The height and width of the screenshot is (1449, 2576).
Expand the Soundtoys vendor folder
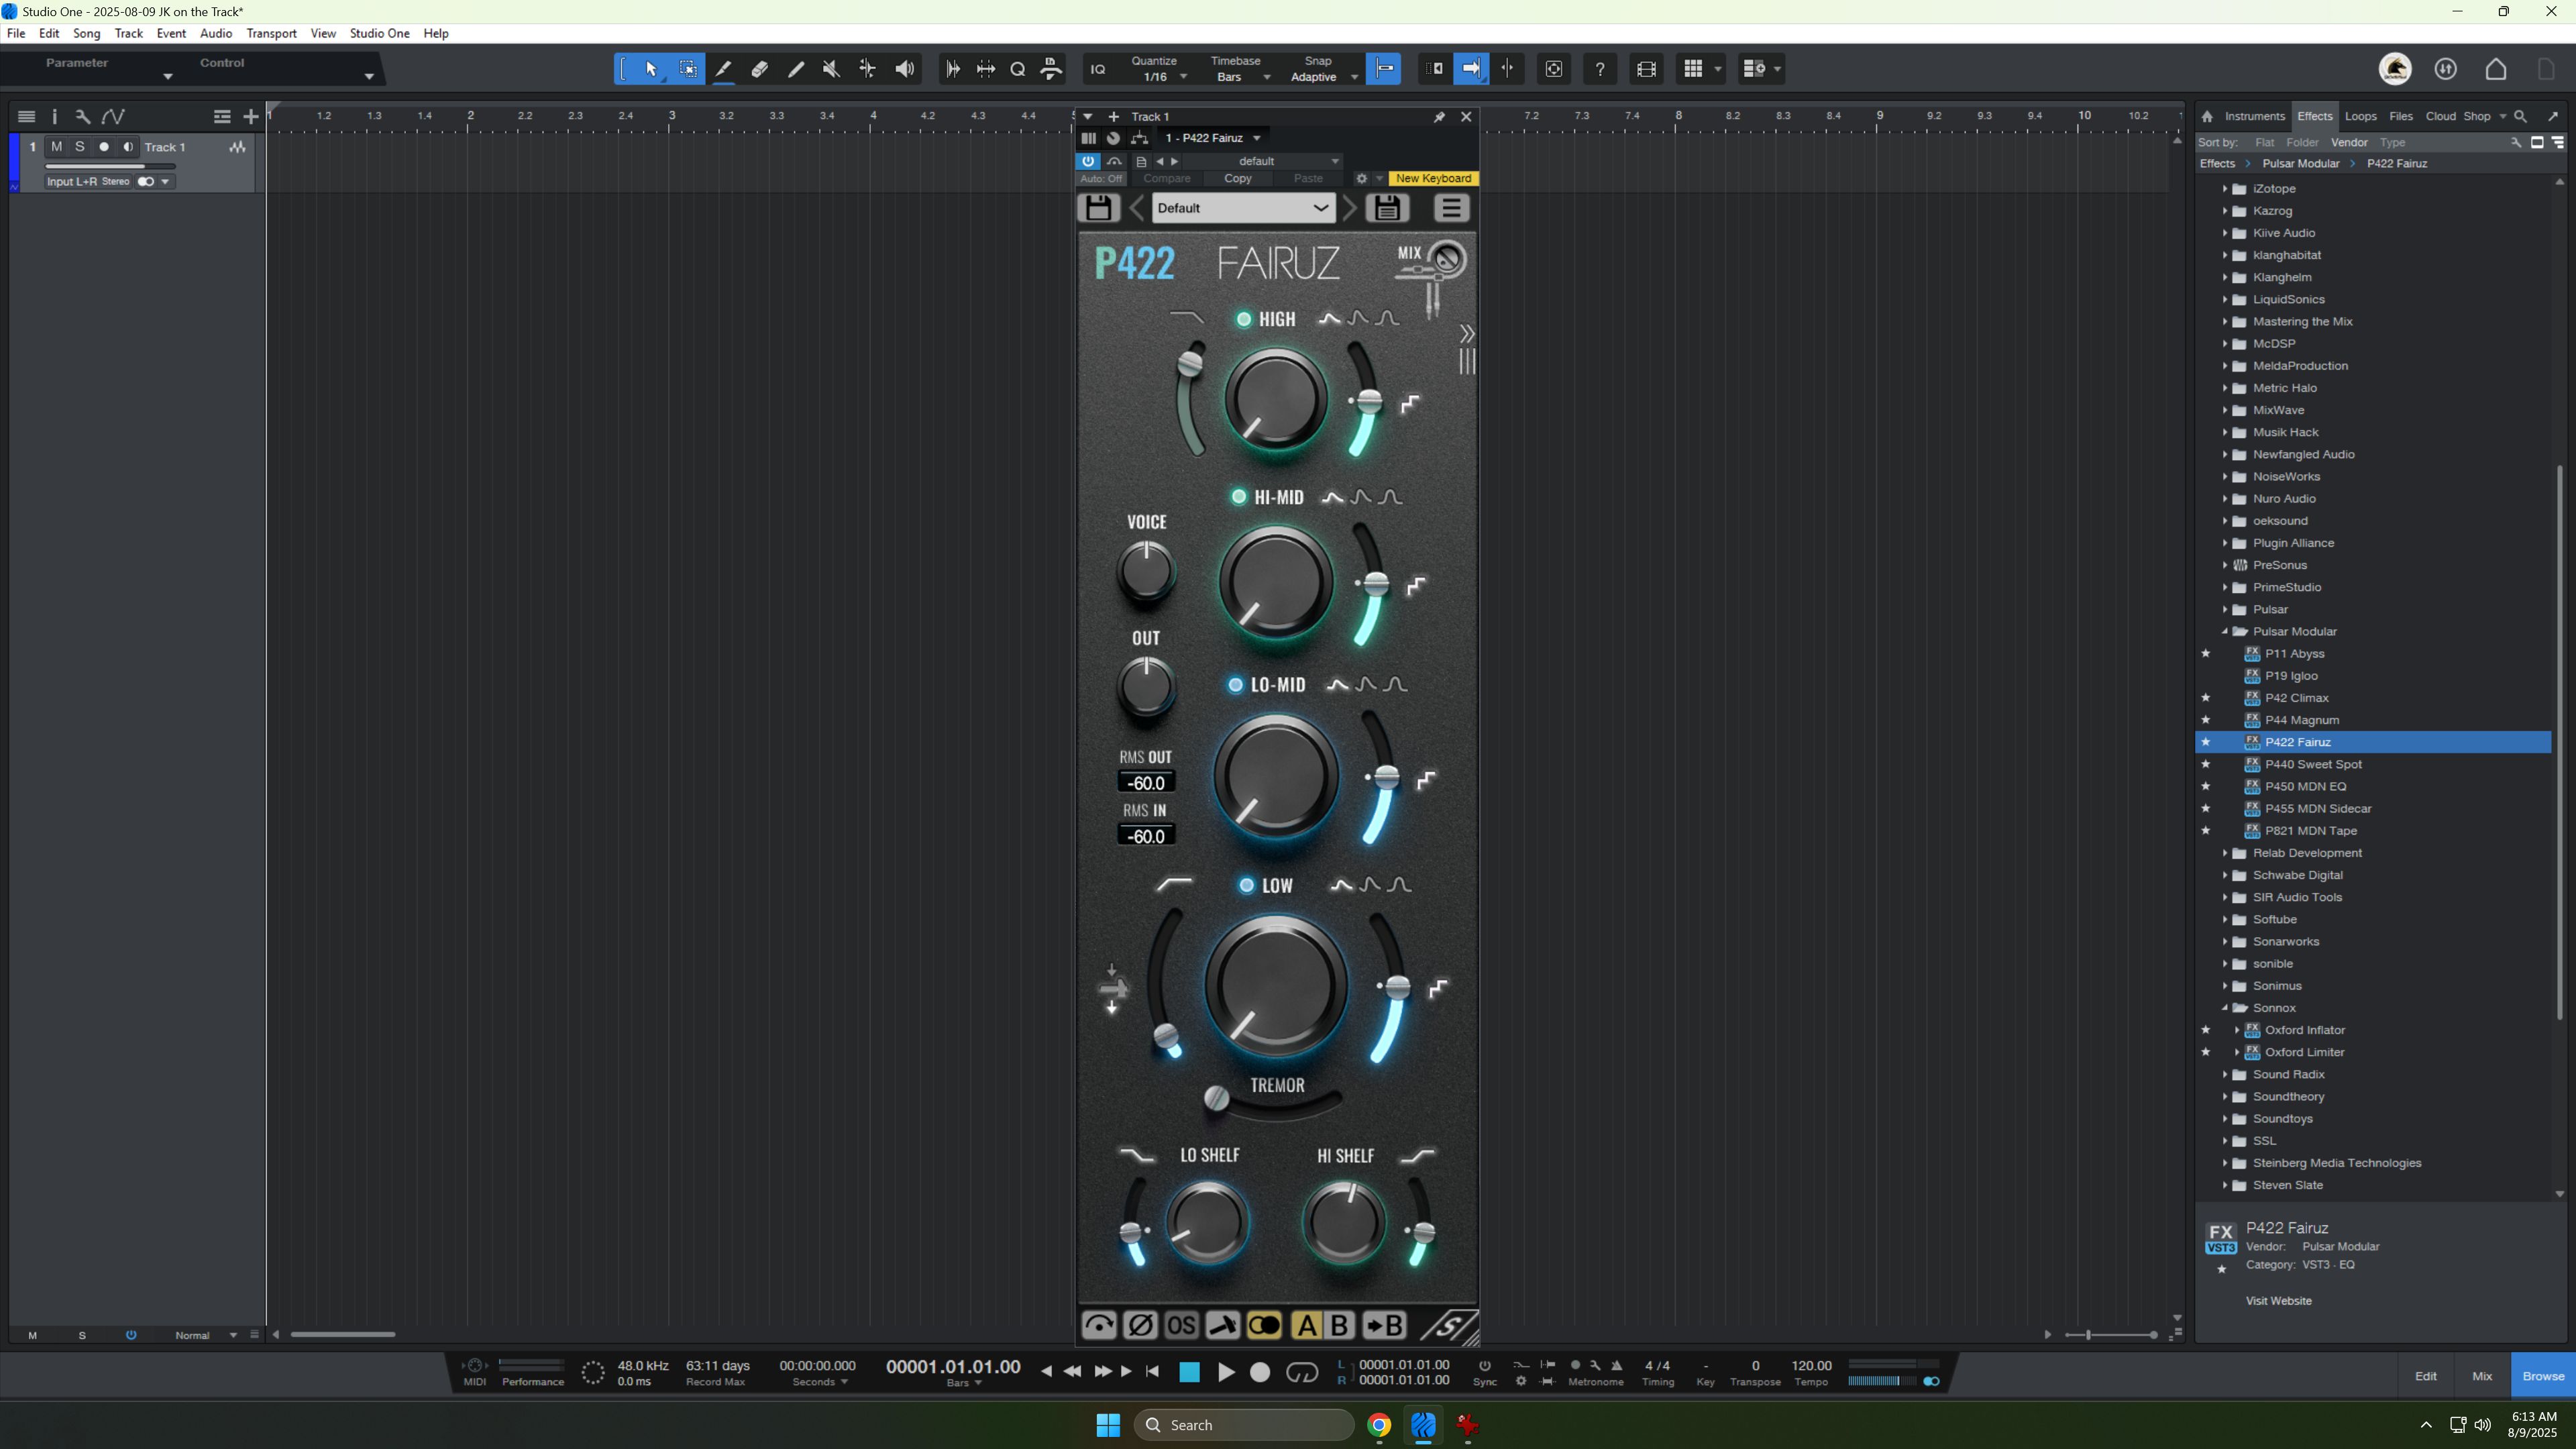coord(2224,1119)
